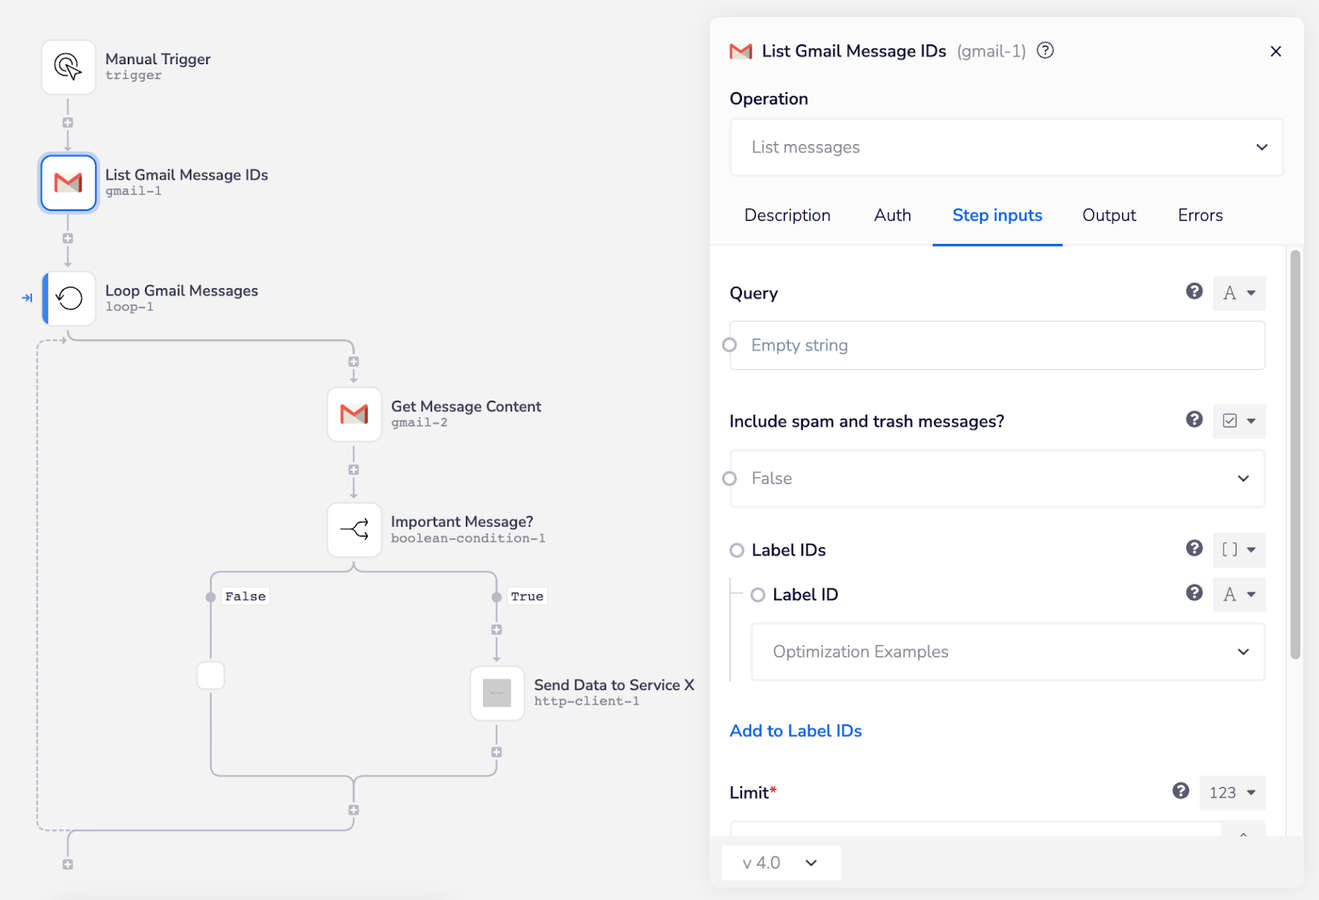Click the Loop Gmail Messages loop icon
This screenshot has width=1319, height=900.
[x=69, y=298]
